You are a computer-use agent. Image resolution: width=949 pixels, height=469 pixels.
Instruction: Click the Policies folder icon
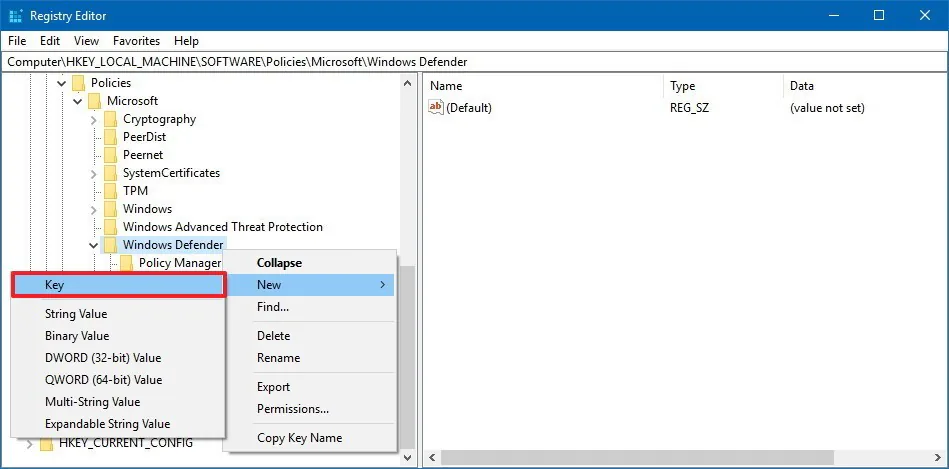pyautogui.click(x=78, y=83)
